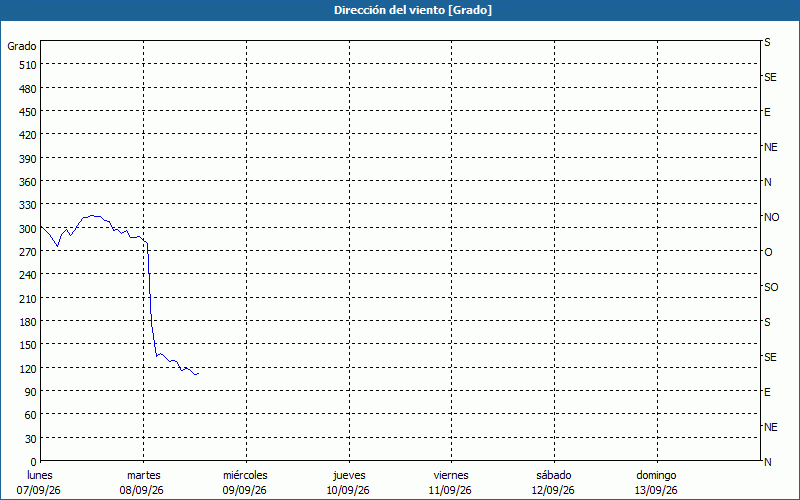Image resolution: width=800 pixels, height=500 pixels.
Task: Click the '210' axis value
Action: point(28,299)
